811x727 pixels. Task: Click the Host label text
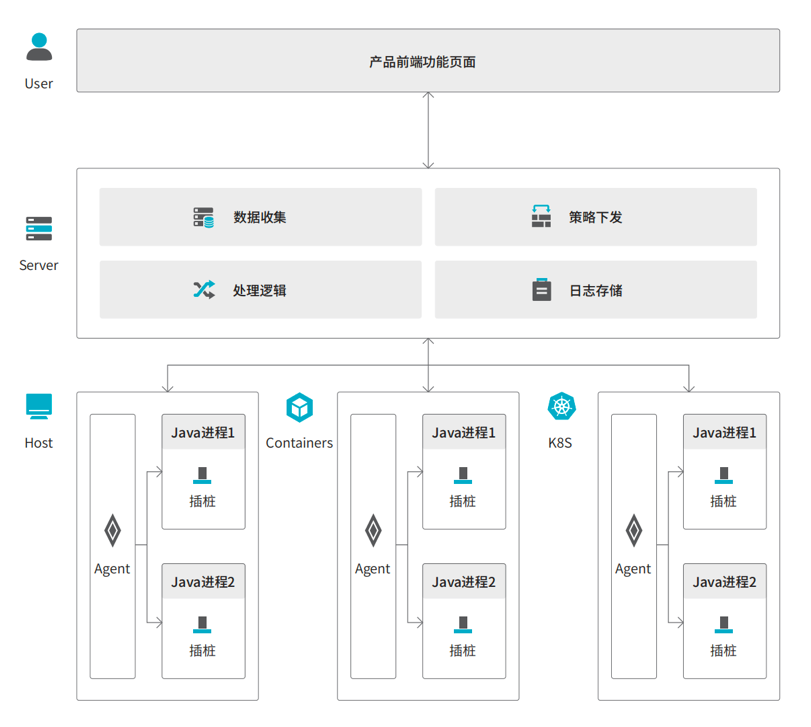pos(39,443)
